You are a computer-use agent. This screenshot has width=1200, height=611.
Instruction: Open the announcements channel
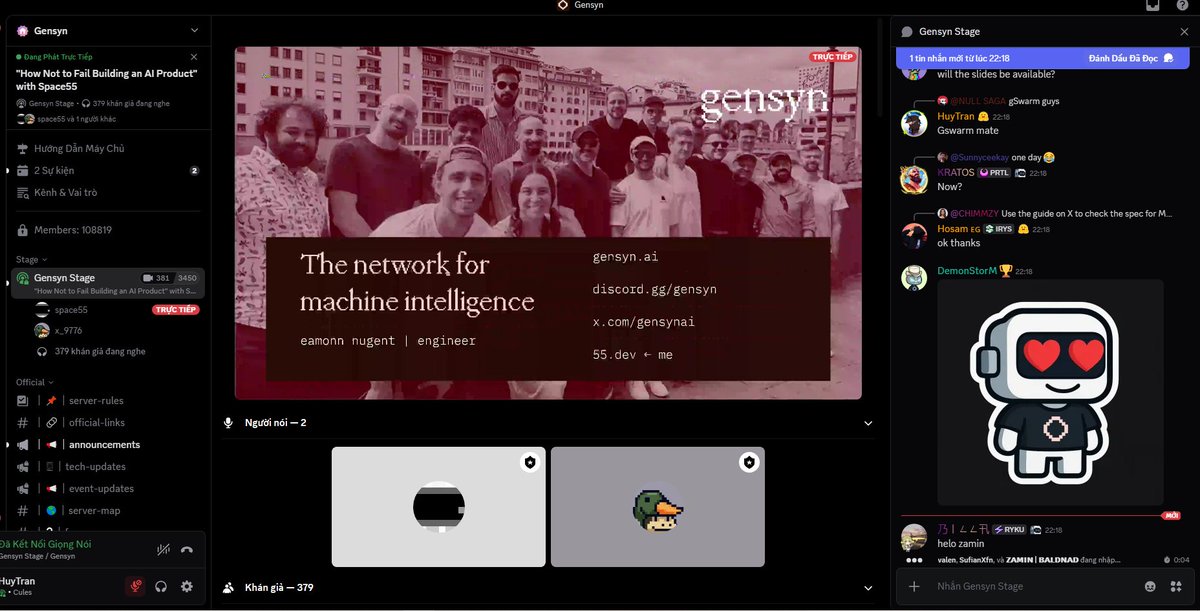pyautogui.click(x=104, y=444)
